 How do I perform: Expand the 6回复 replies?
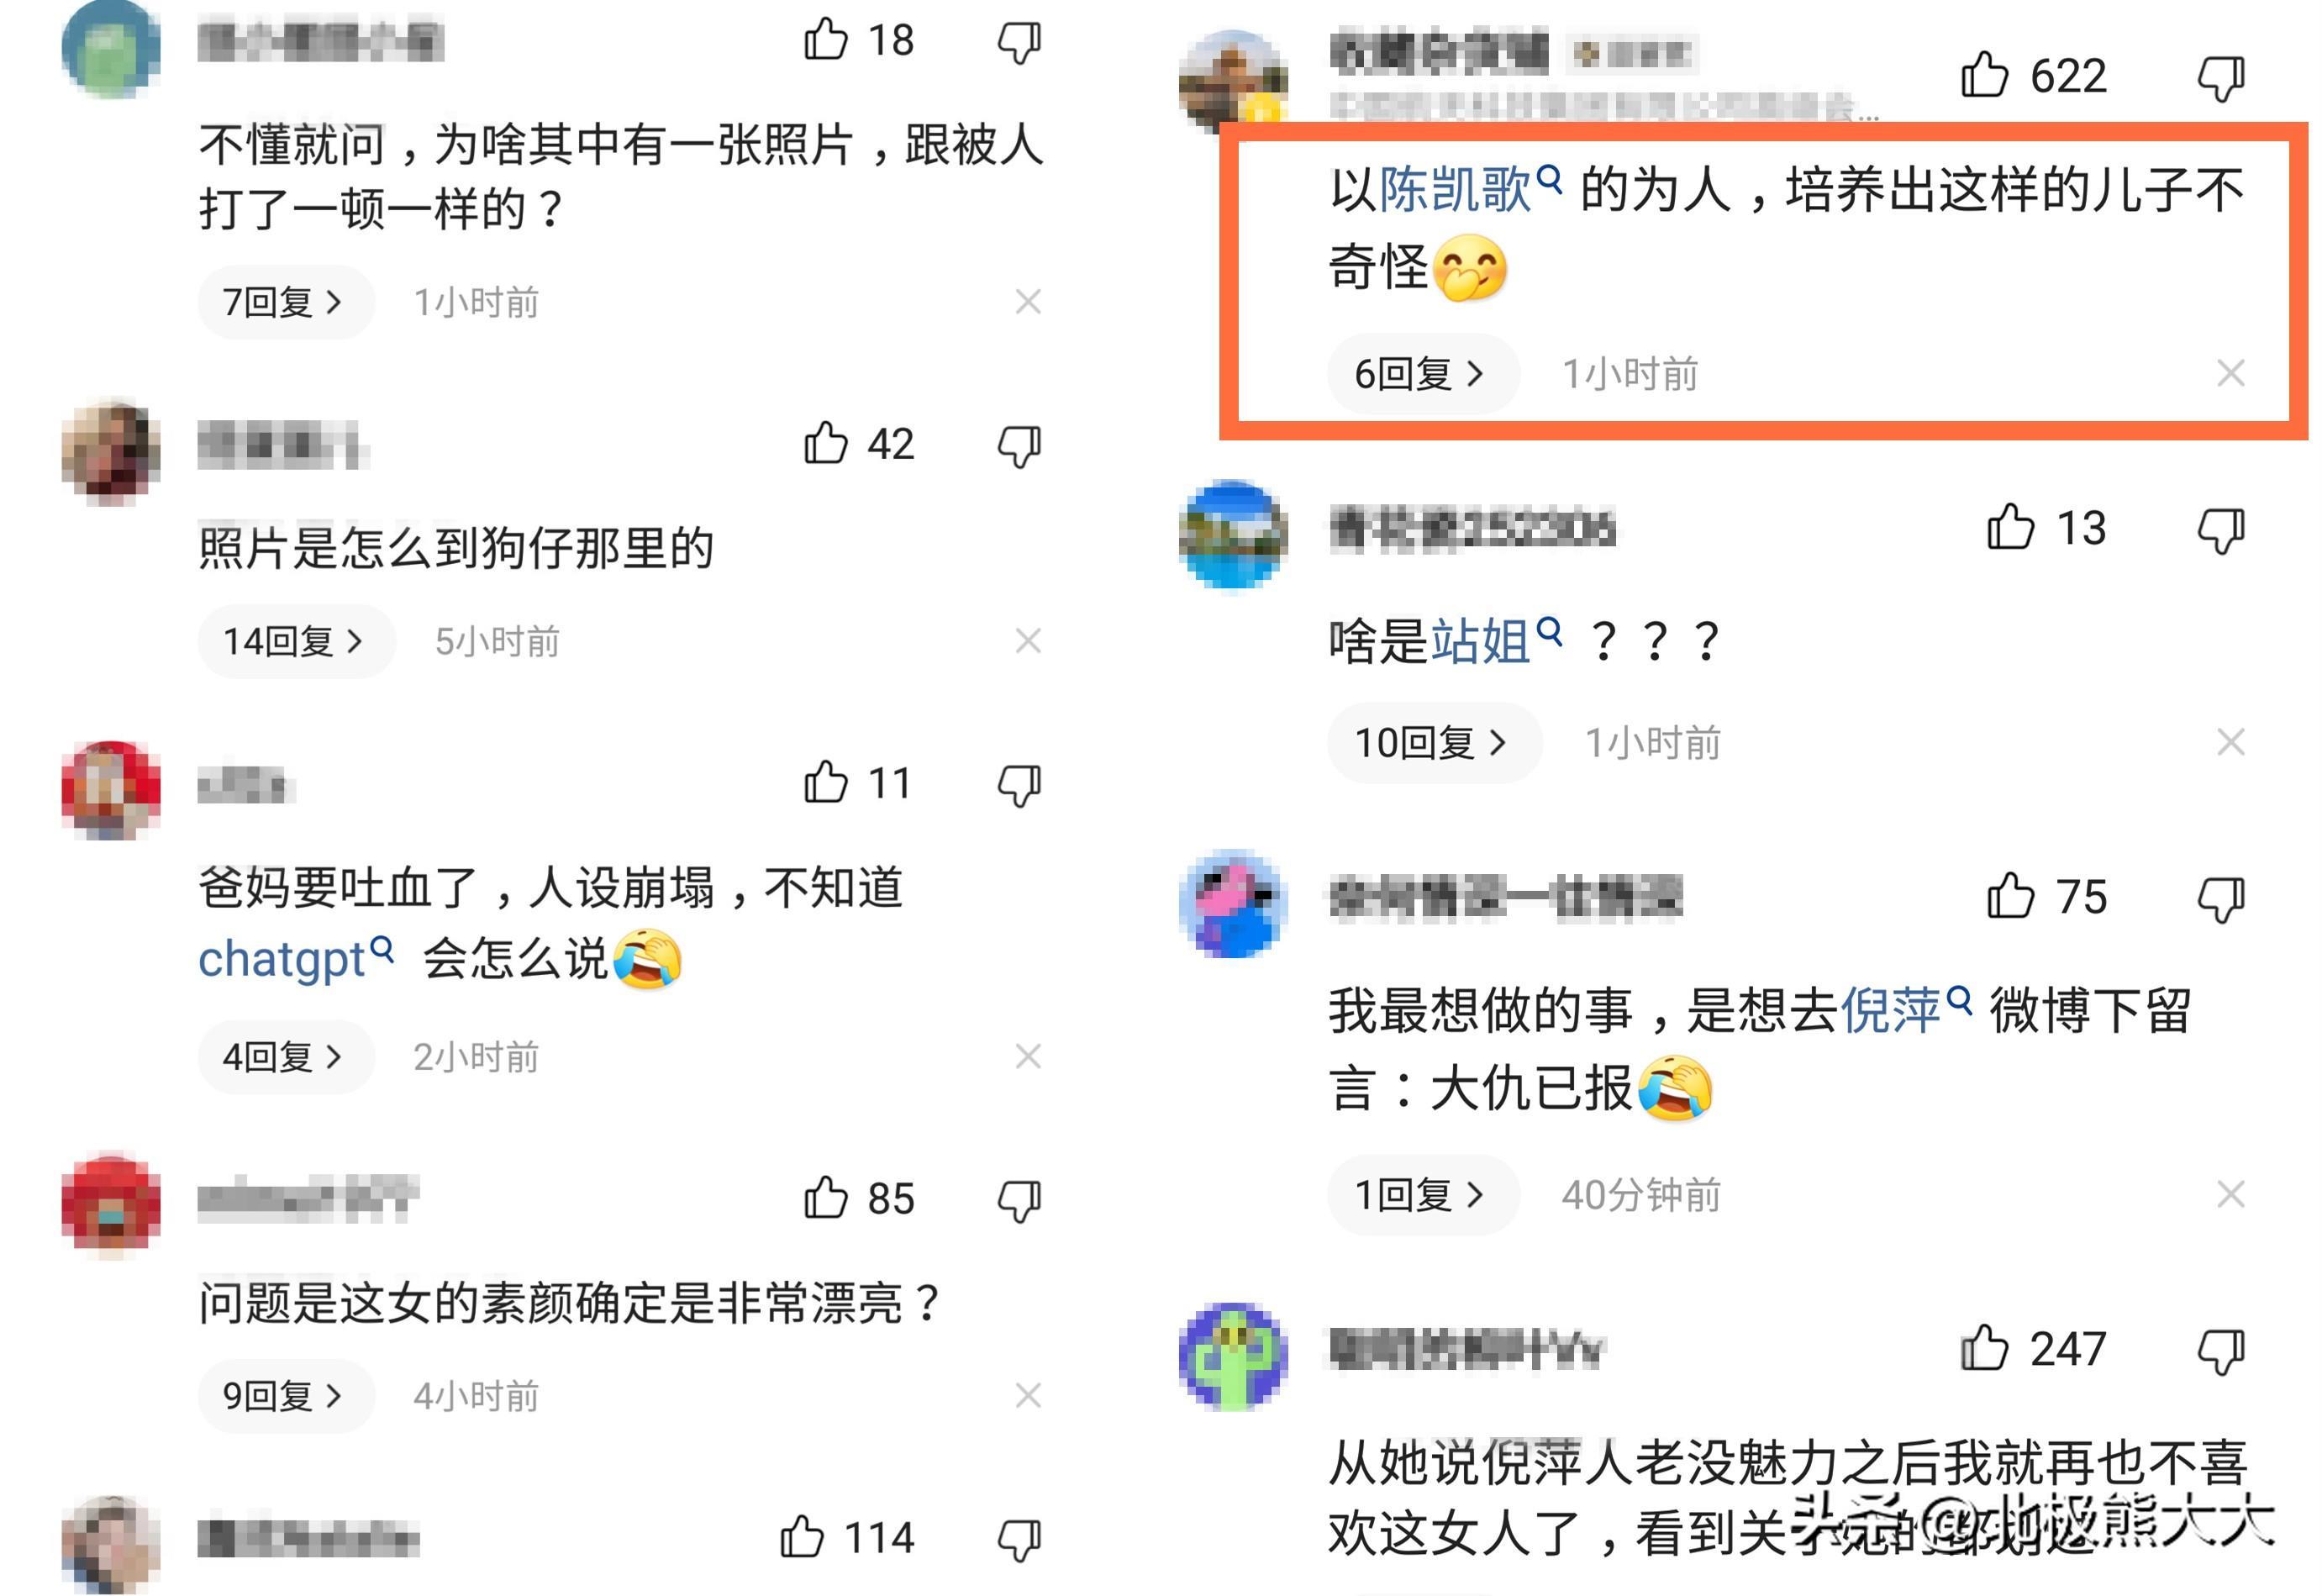[1423, 374]
